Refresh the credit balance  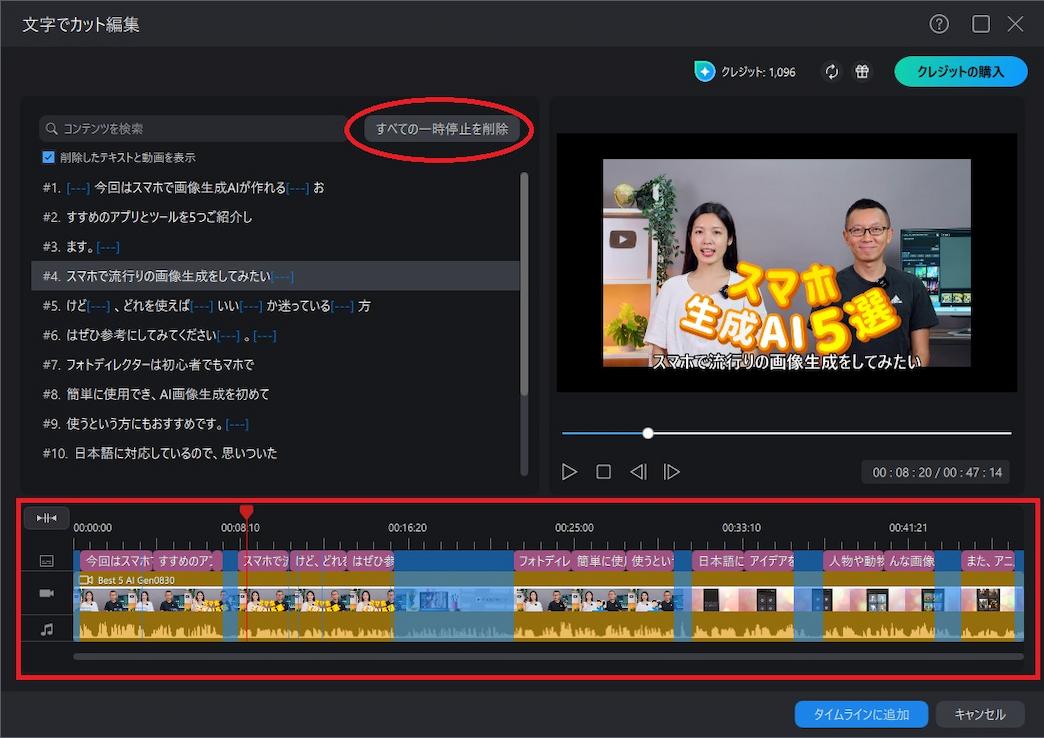(x=832, y=71)
